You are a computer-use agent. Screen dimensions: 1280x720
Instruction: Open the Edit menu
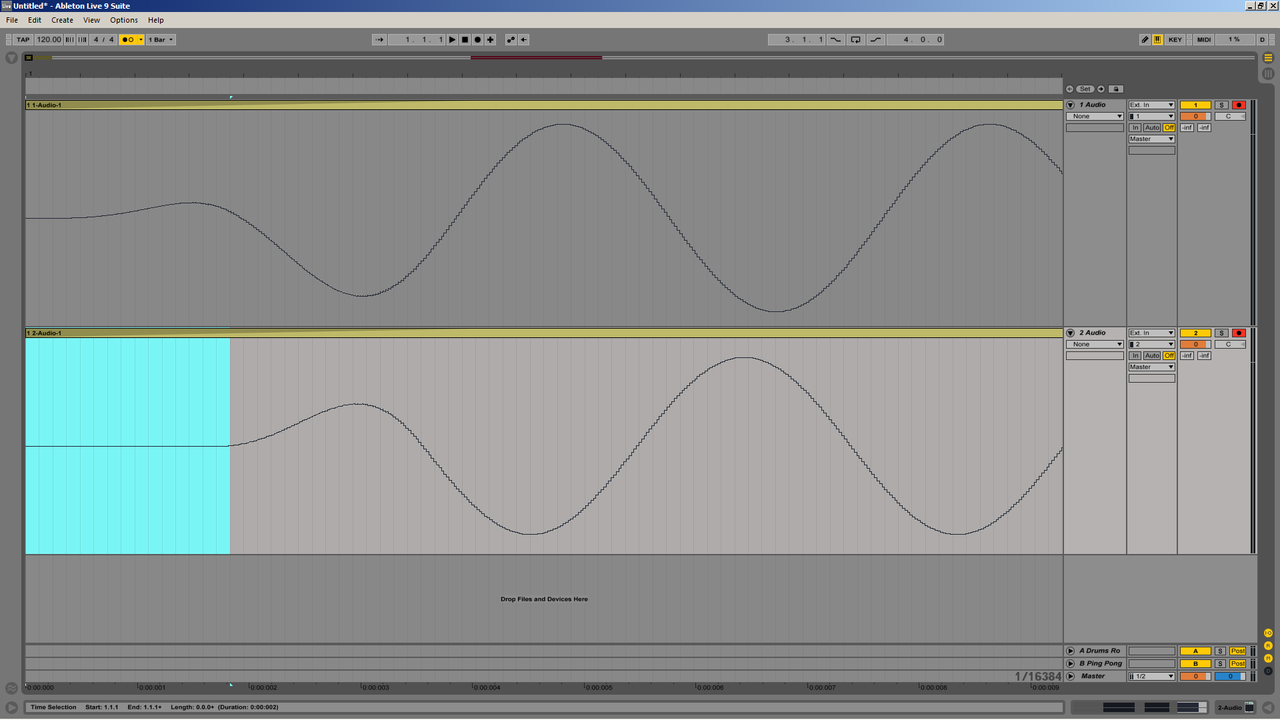(x=35, y=20)
